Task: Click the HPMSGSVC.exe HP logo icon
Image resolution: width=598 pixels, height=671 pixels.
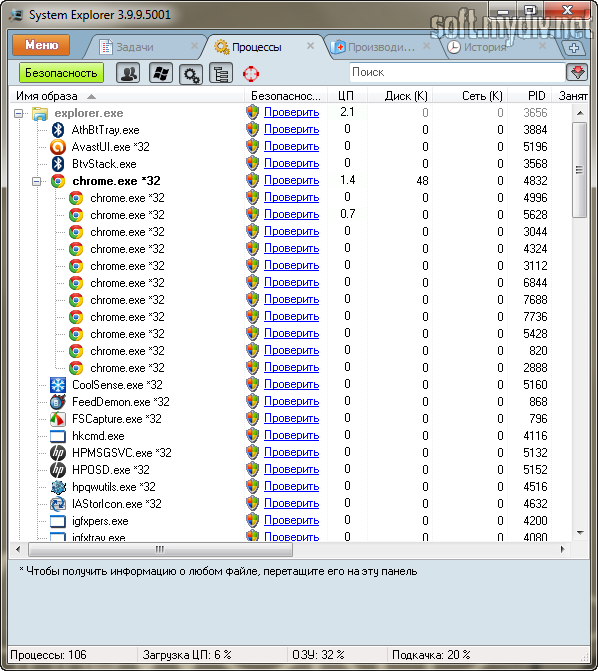Action: (x=58, y=453)
